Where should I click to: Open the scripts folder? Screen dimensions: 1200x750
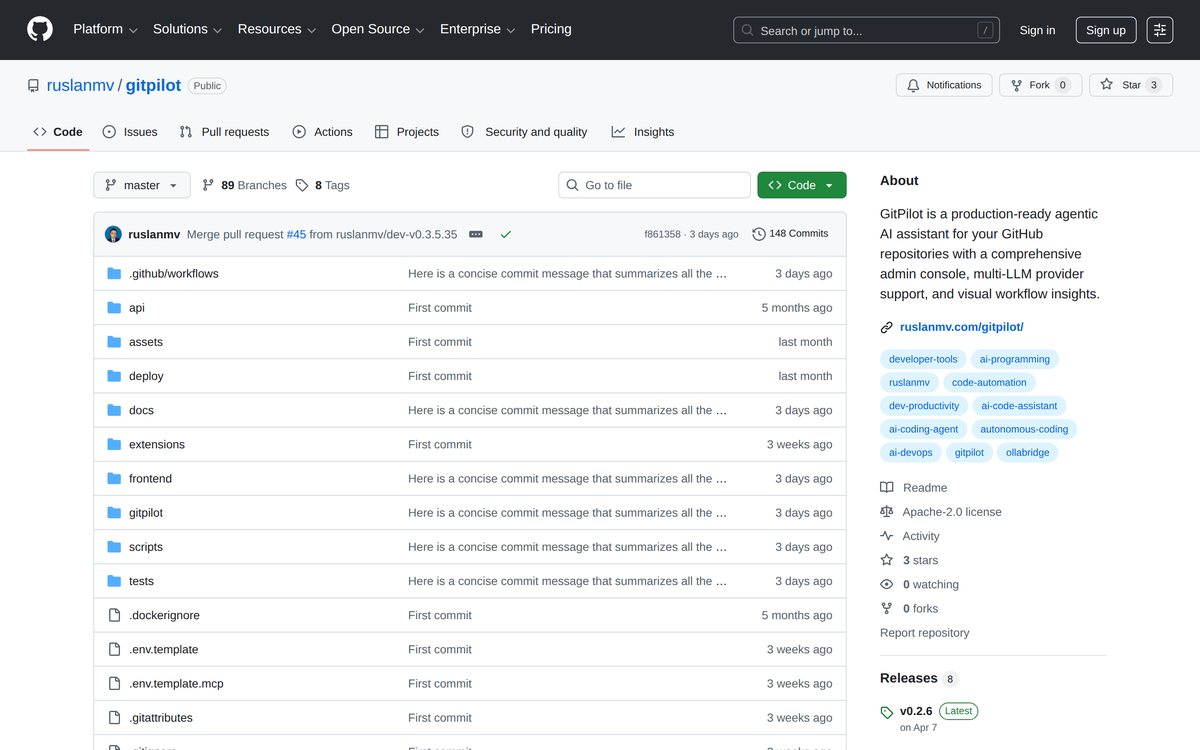tap(145, 547)
